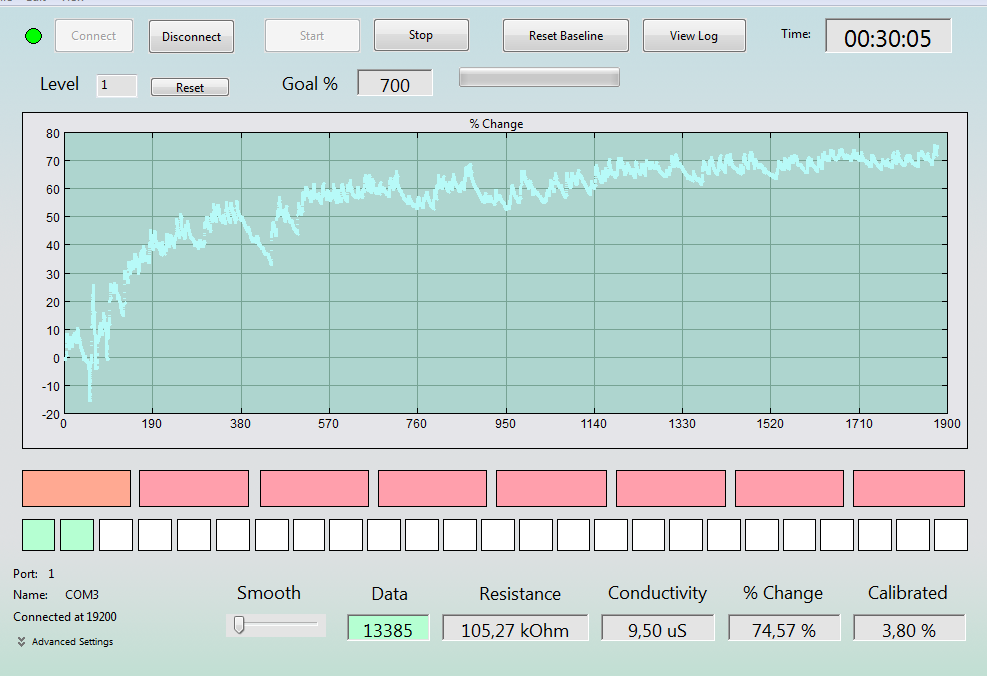Click the green connection status indicator
Viewport: 987px width, 676px height.
(x=33, y=37)
